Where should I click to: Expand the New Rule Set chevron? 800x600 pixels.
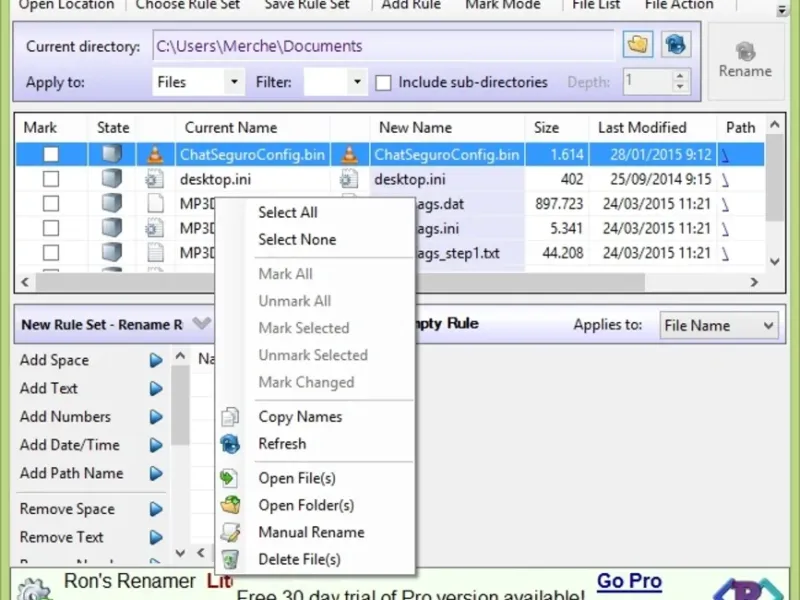pos(202,323)
